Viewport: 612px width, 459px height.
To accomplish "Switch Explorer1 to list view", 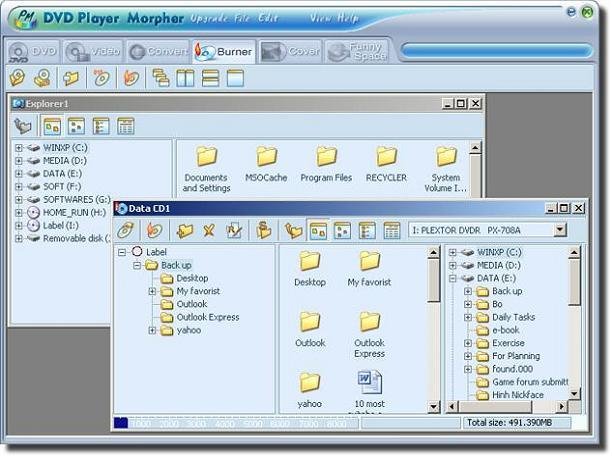I will 101,126.
